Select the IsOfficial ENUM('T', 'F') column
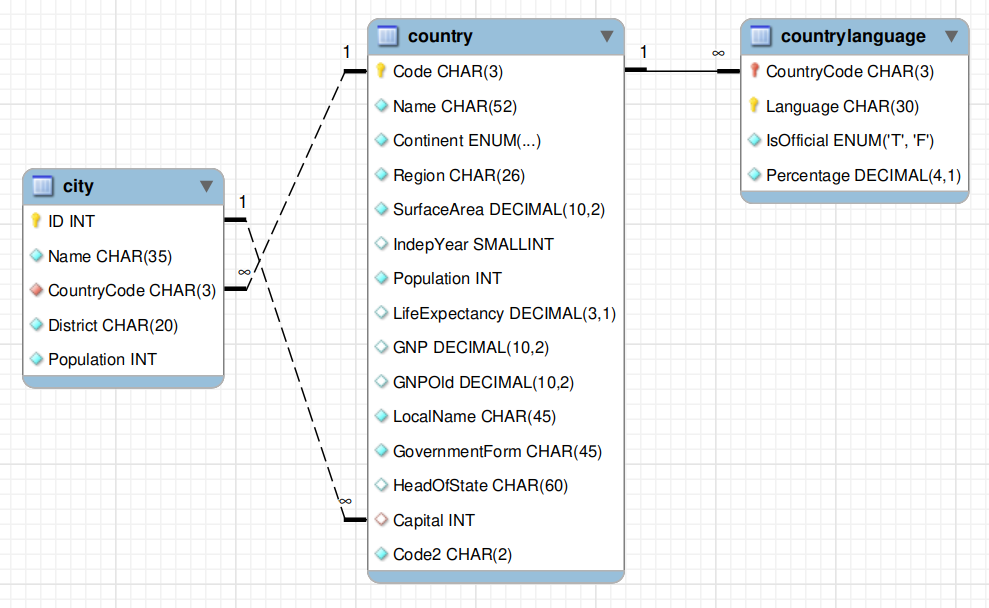 coord(854,140)
